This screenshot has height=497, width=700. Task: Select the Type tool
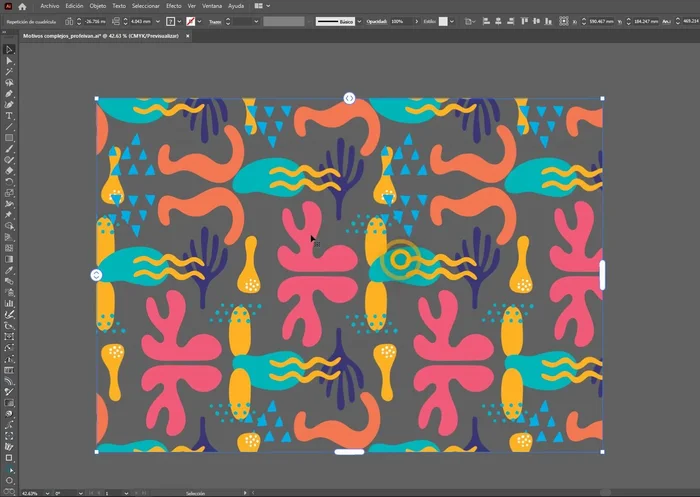[x=9, y=115]
